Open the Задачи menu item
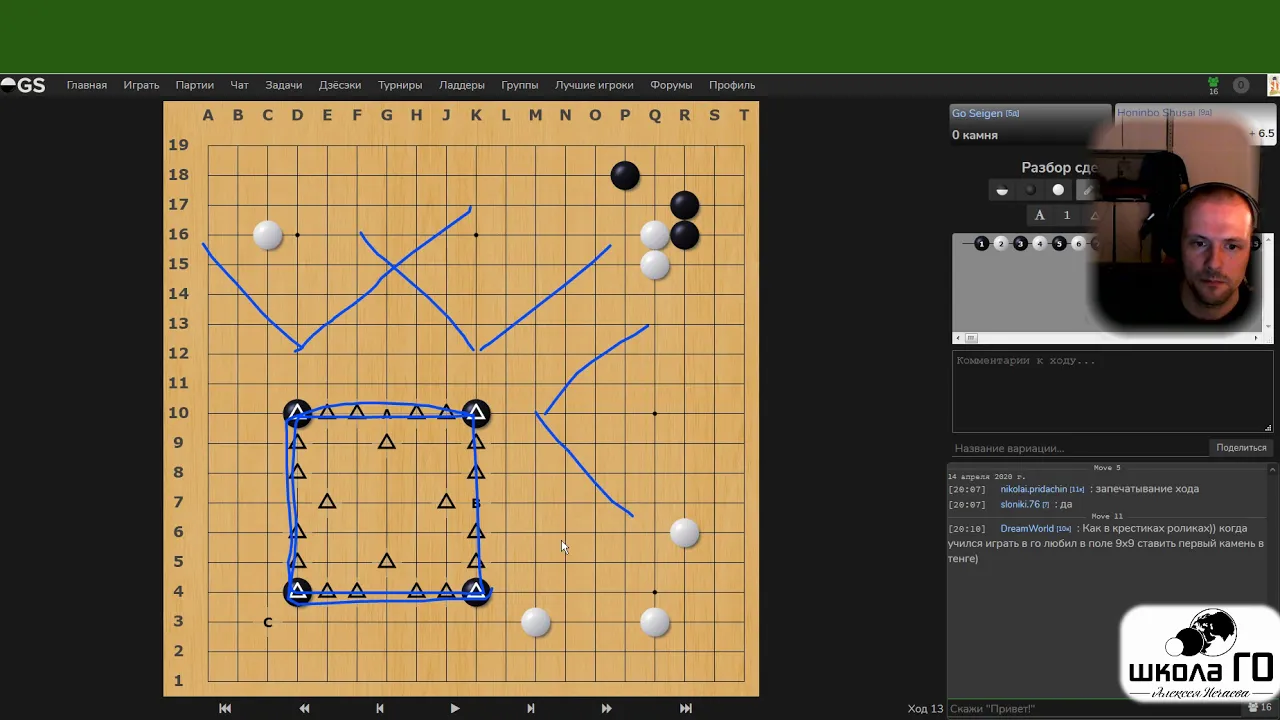The width and height of the screenshot is (1280, 720). (x=284, y=85)
